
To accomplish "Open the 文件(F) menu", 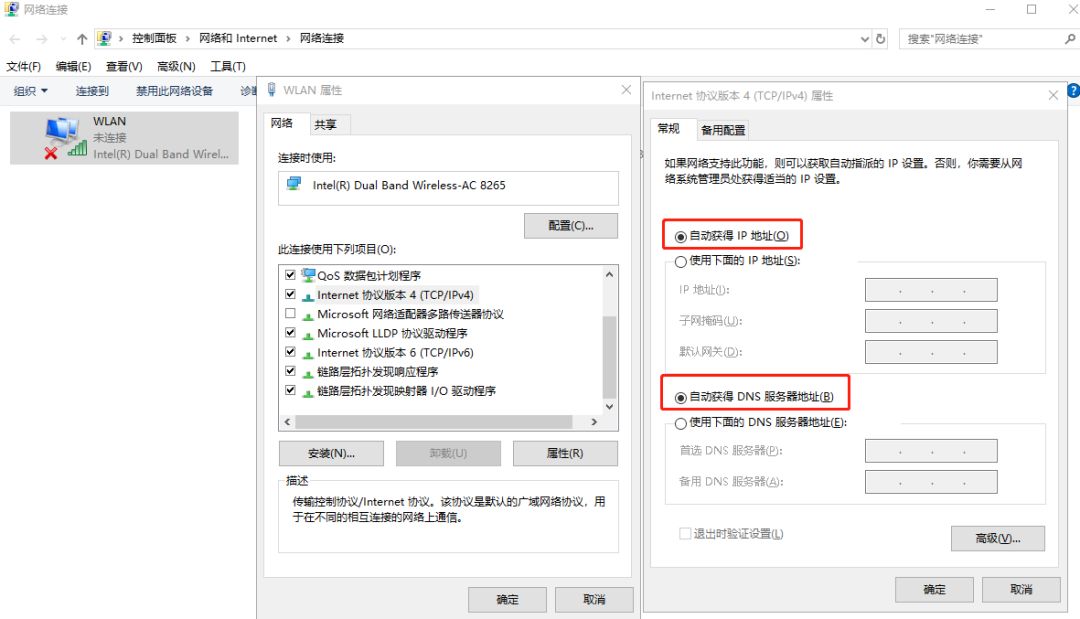I will point(23,66).
